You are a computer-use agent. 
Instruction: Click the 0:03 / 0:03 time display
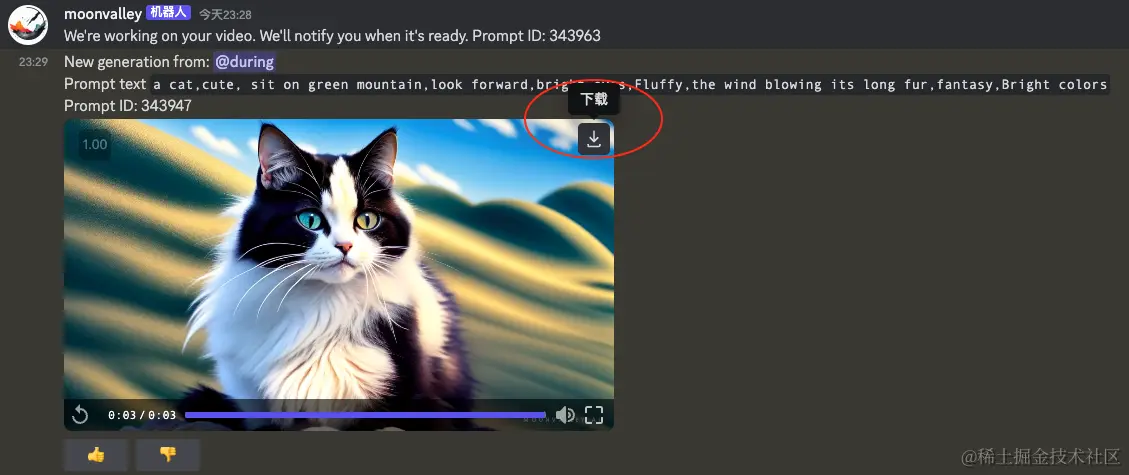[142, 415]
